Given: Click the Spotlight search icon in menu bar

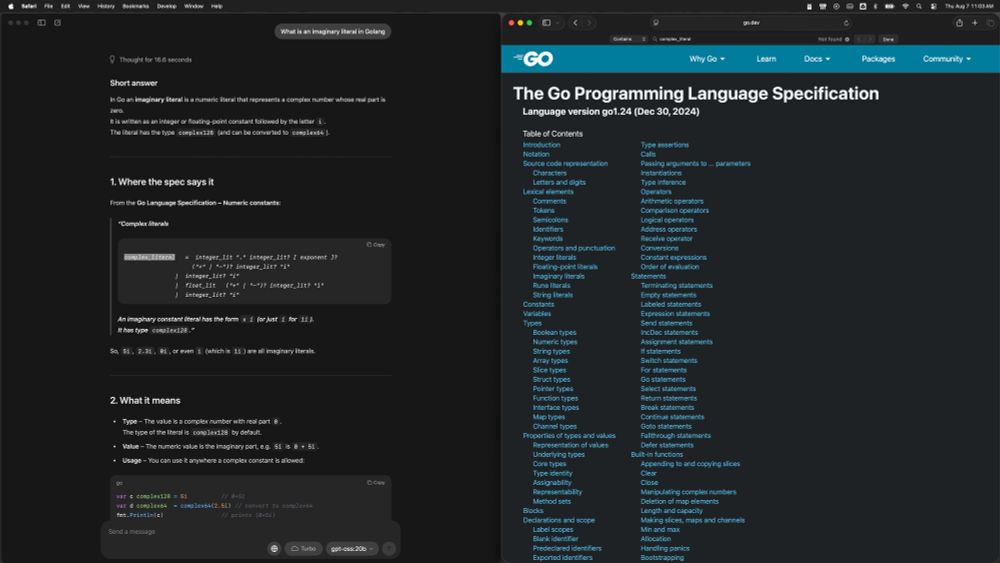Looking at the screenshot, I should coord(919,6).
